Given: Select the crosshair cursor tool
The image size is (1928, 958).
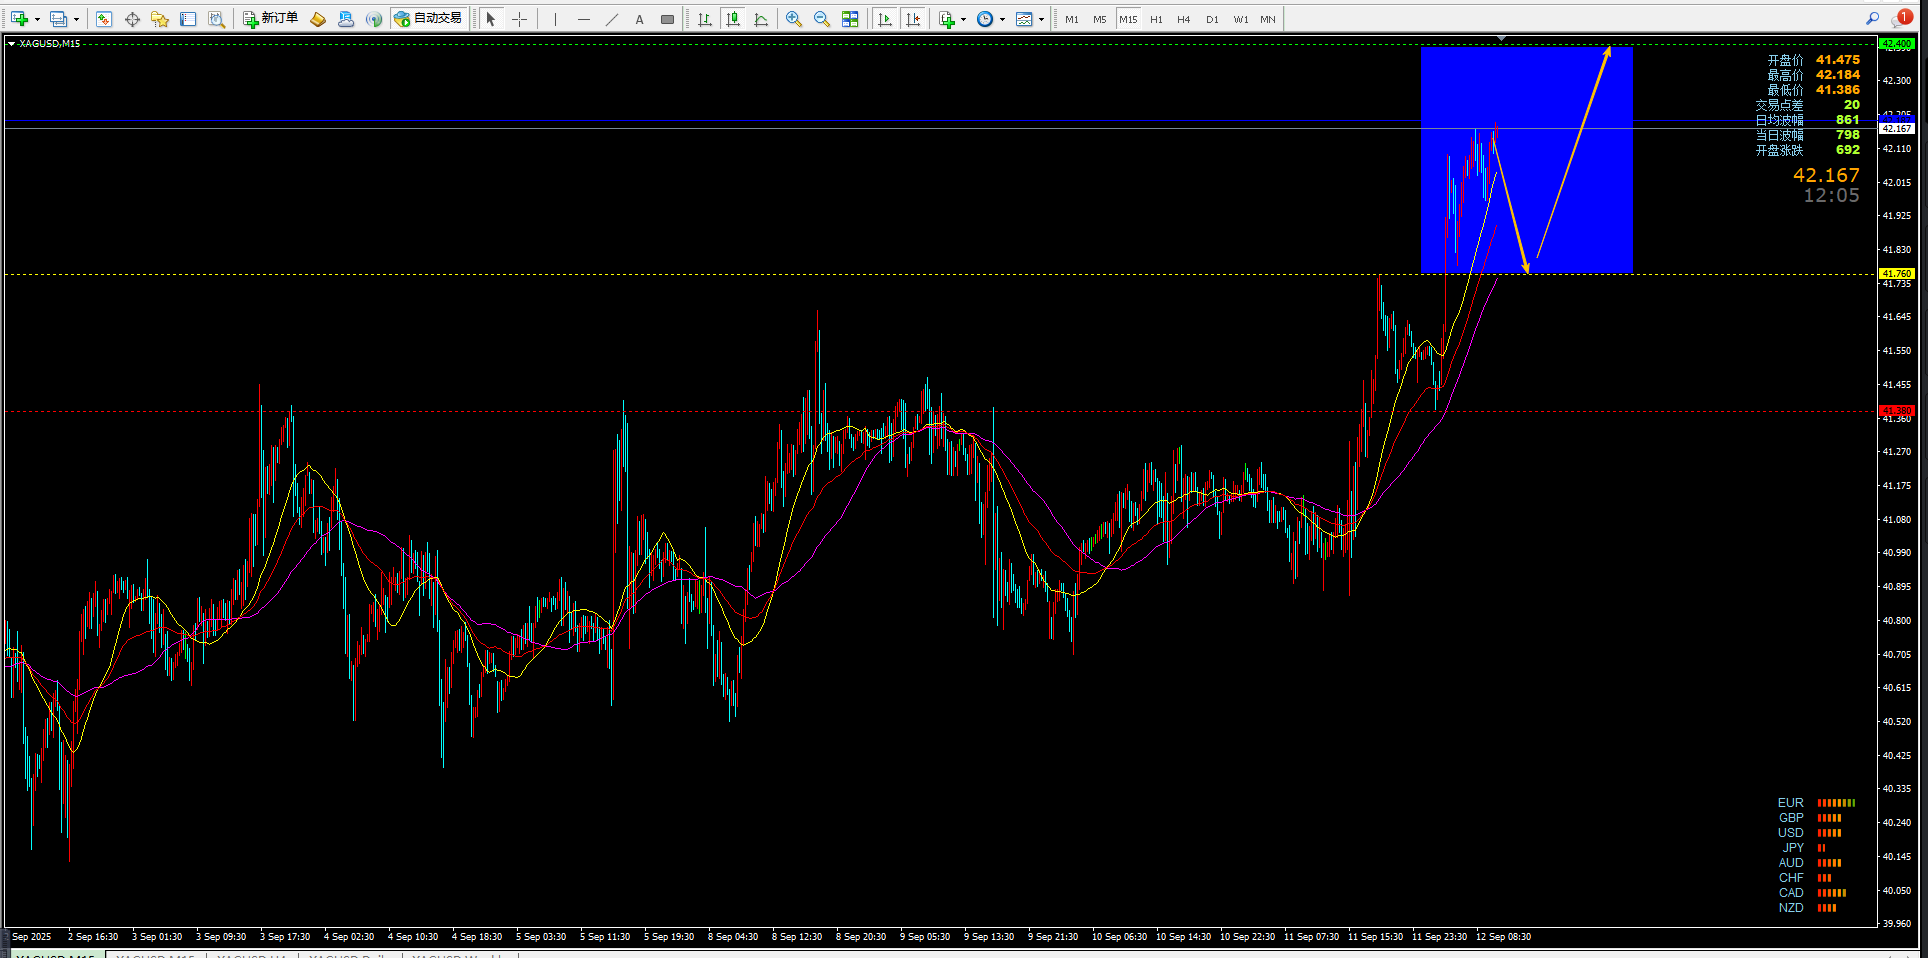Looking at the screenshot, I should tap(519, 19).
